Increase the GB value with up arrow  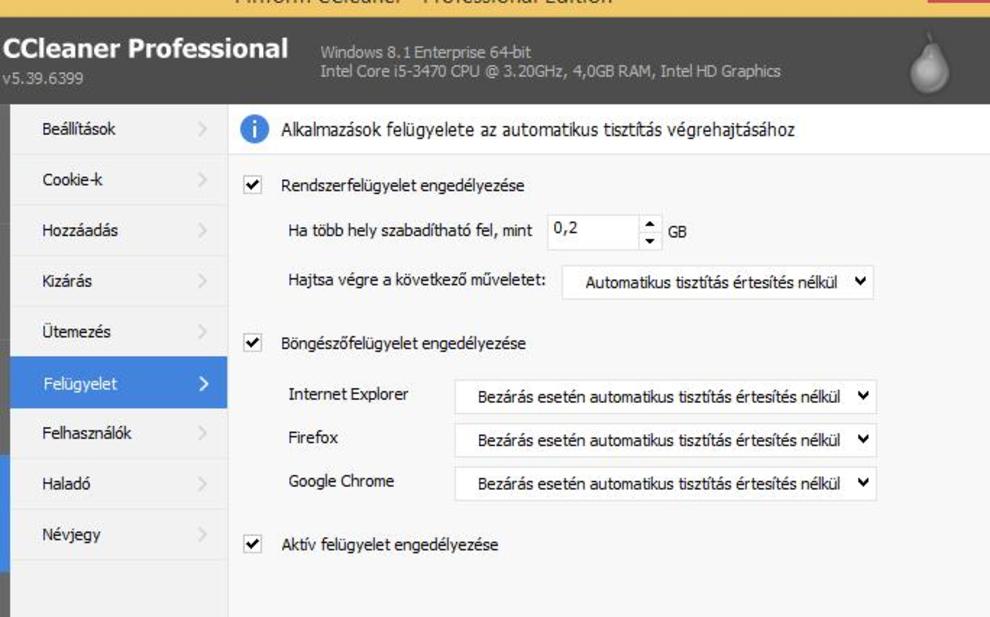coord(651,223)
